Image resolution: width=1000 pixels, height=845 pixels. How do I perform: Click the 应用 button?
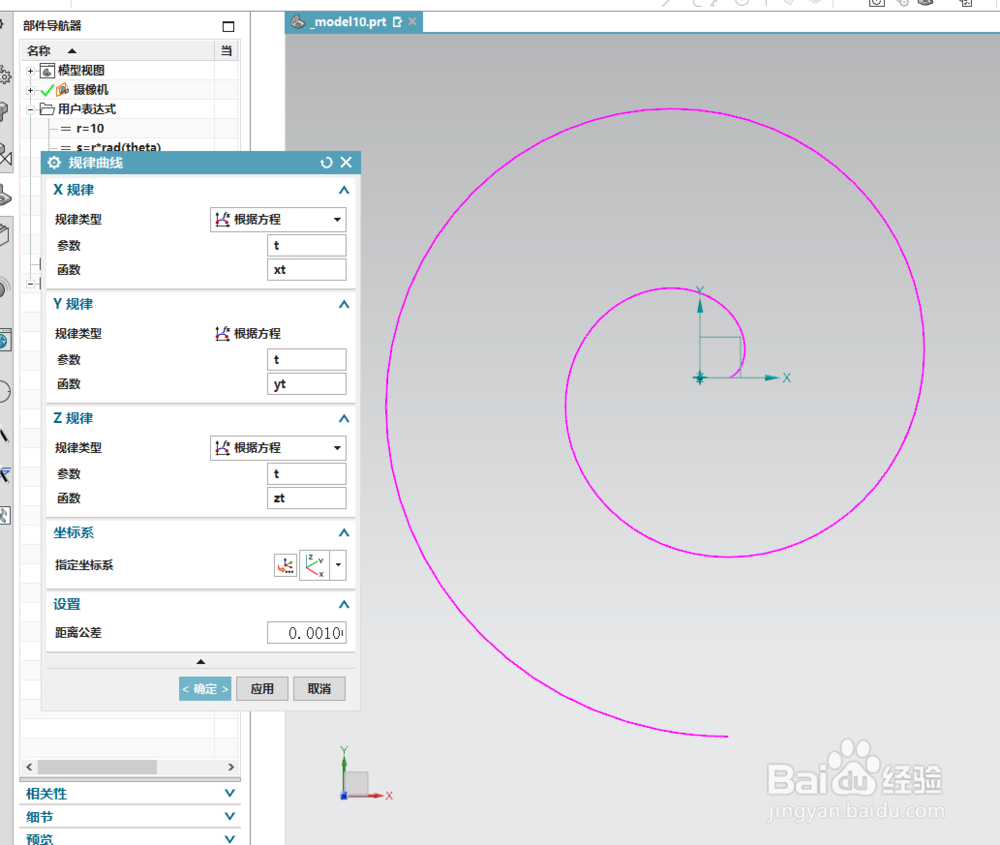262,689
